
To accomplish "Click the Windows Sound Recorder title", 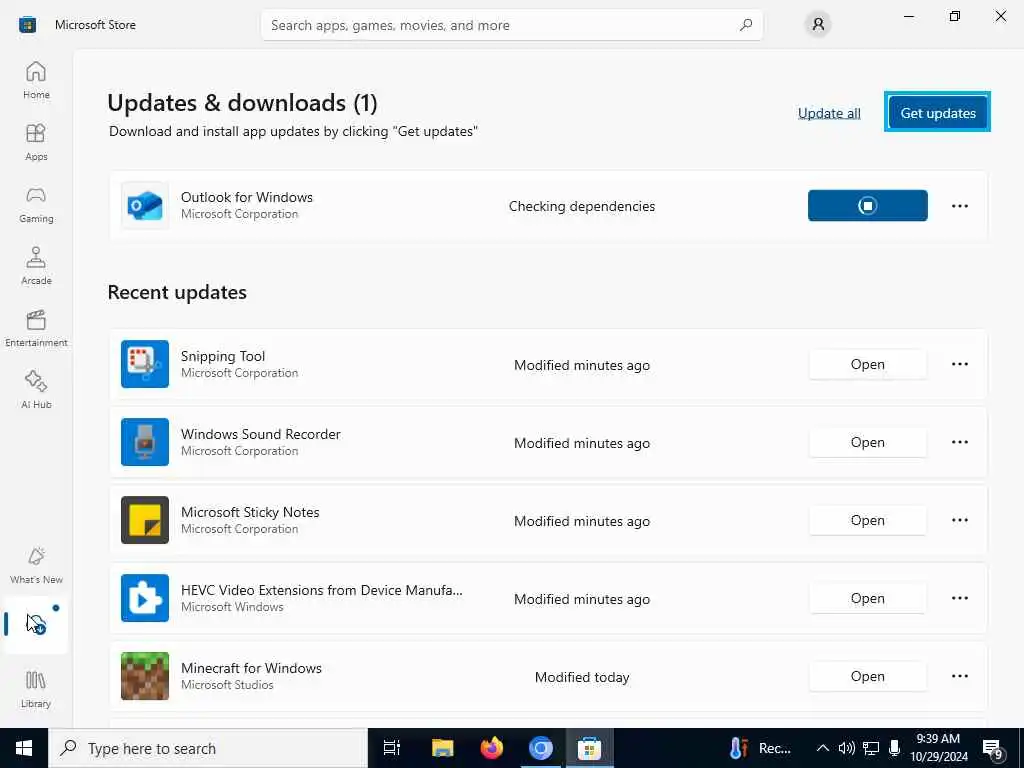I will coord(261,434).
